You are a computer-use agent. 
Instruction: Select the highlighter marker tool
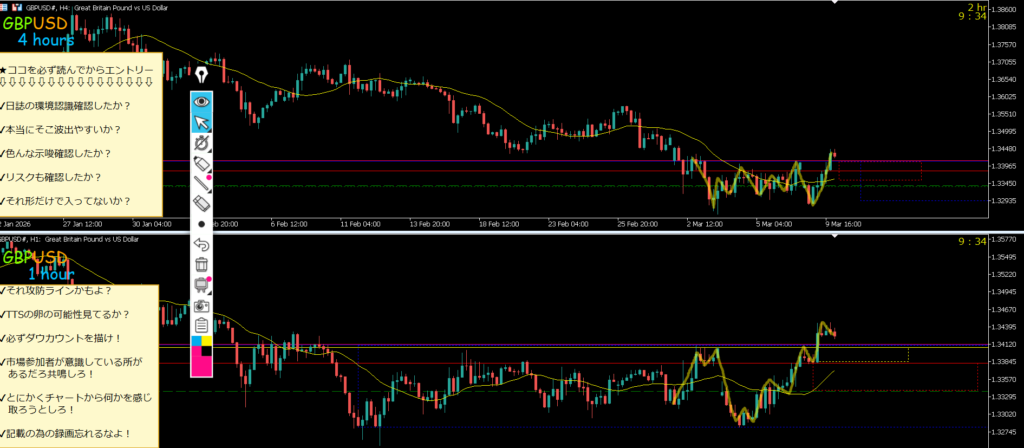pyautogui.click(x=202, y=163)
